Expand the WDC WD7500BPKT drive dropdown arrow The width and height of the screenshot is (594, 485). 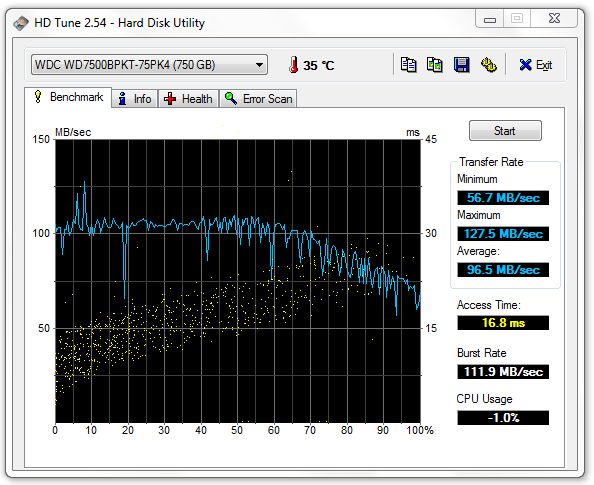tap(259, 65)
